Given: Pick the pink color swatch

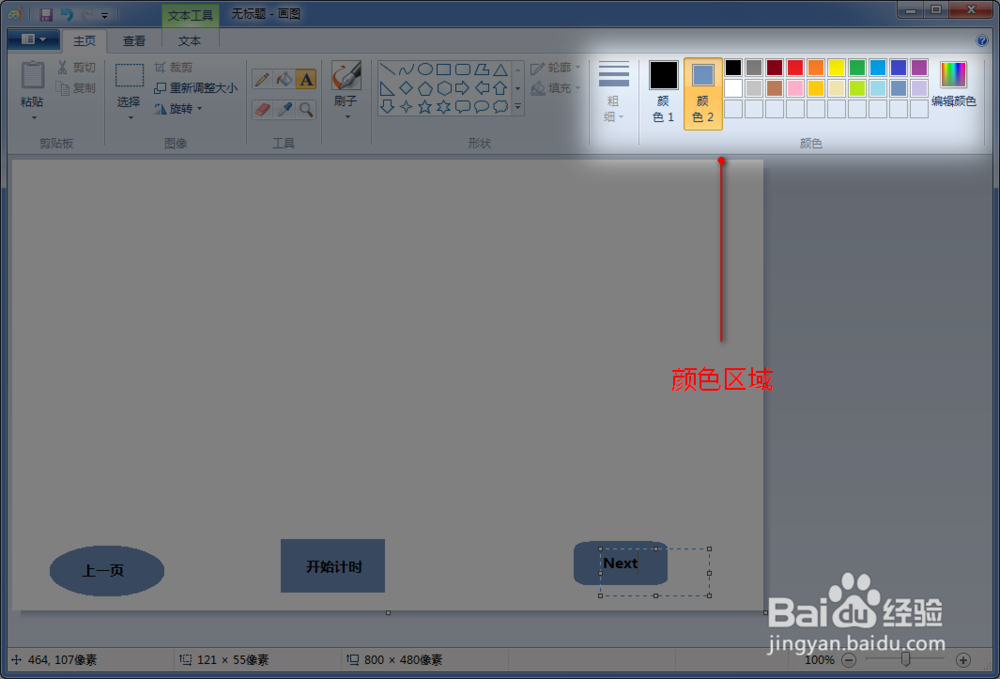Looking at the screenshot, I should tap(795, 88).
